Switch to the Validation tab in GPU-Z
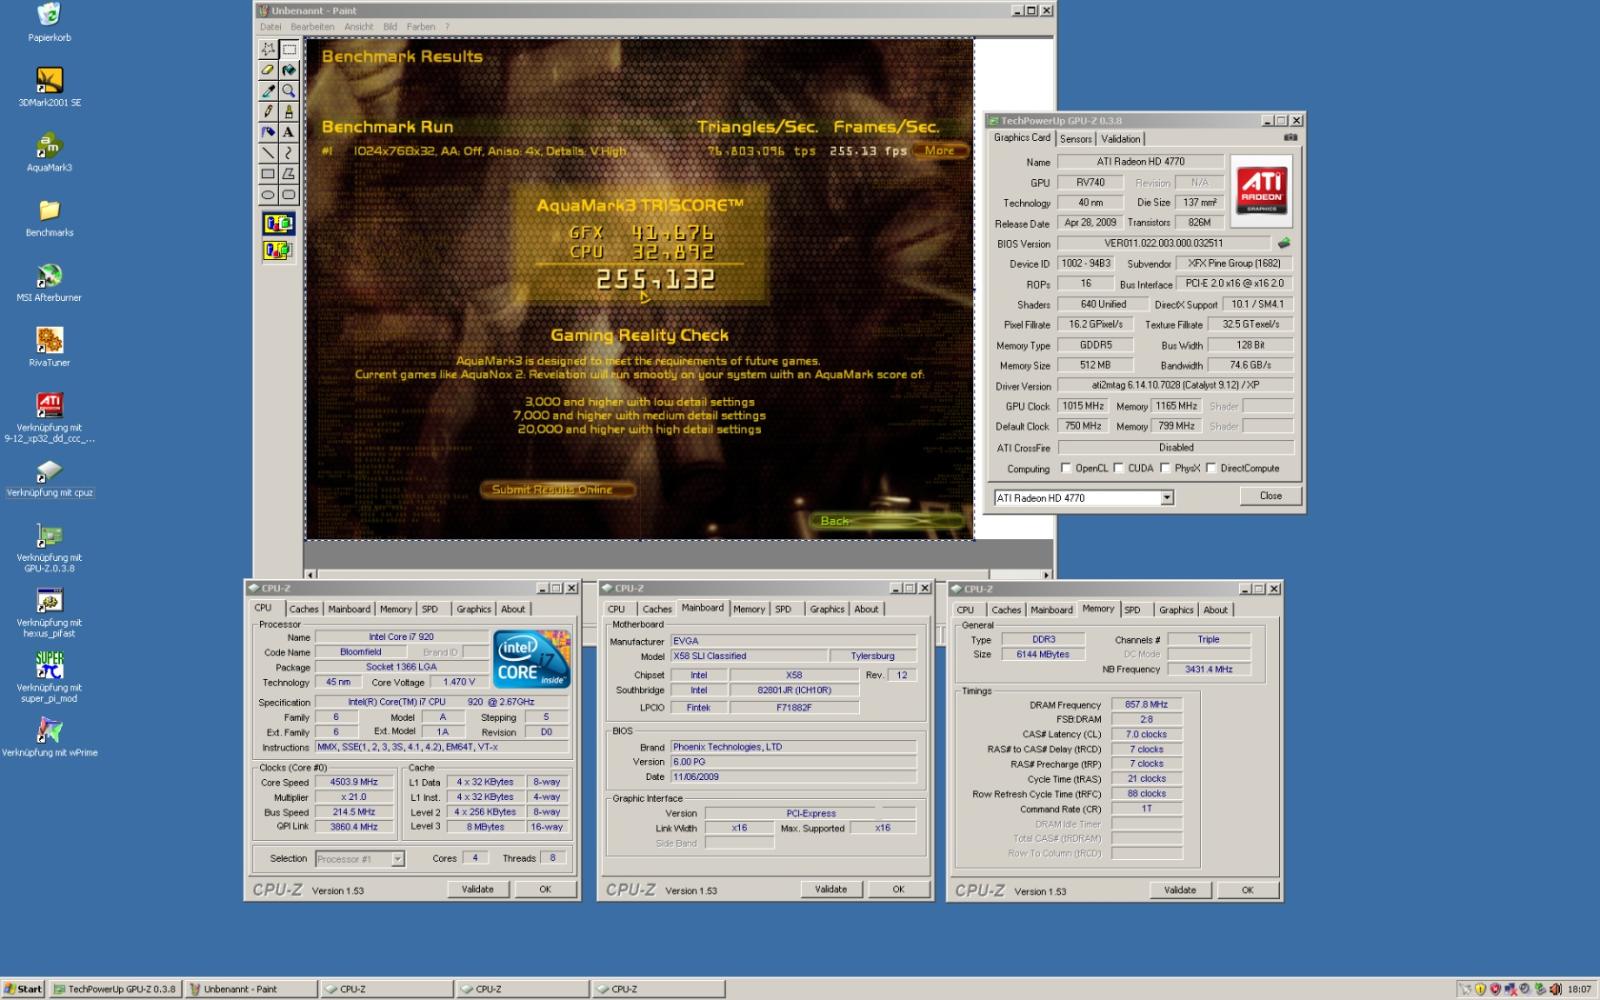This screenshot has height=1000, width=1600. click(1120, 139)
